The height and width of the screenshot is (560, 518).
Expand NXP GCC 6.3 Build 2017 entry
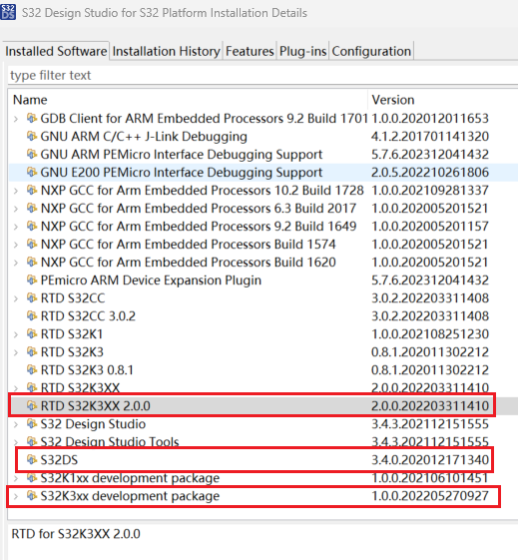click(x=16, y=209)
